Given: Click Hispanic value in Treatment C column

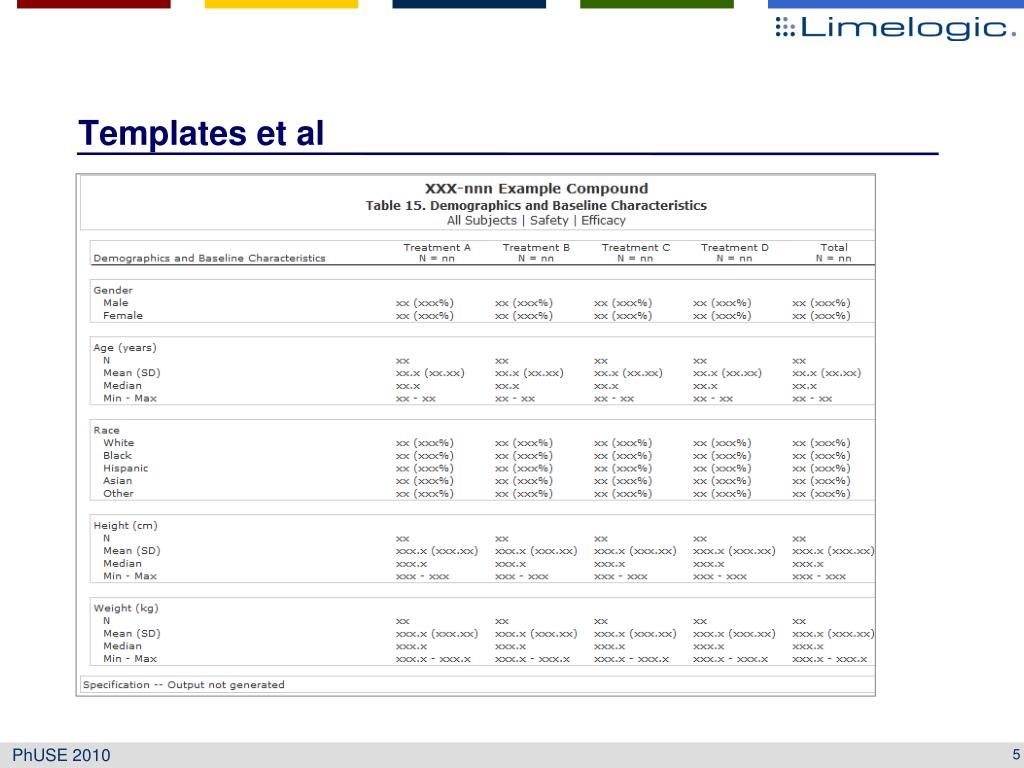Looking at the screenshot, I should [623, 469].
